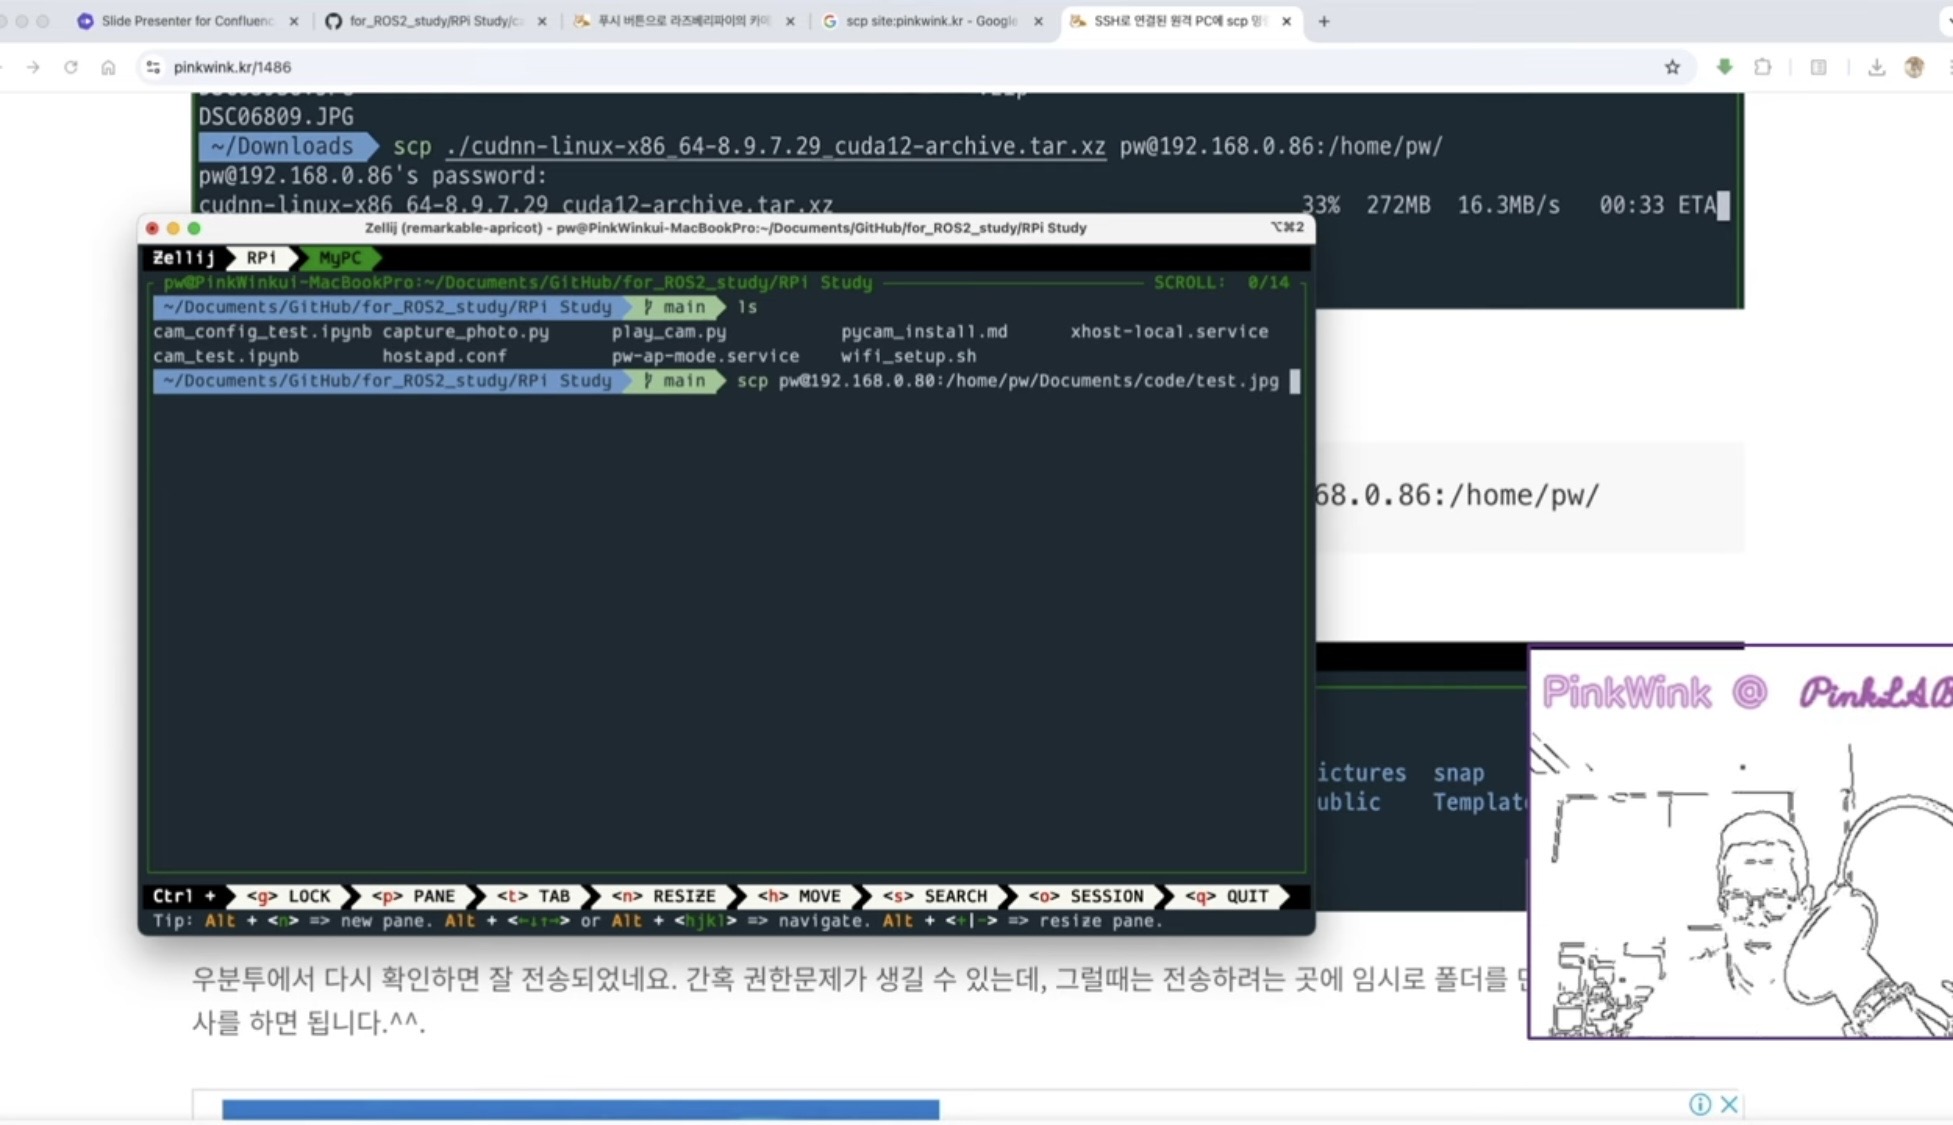The height and width of the screenshot is (1125, 1953).
Task: Reload the pinkwink.kr page
Action: pos(70,67)
